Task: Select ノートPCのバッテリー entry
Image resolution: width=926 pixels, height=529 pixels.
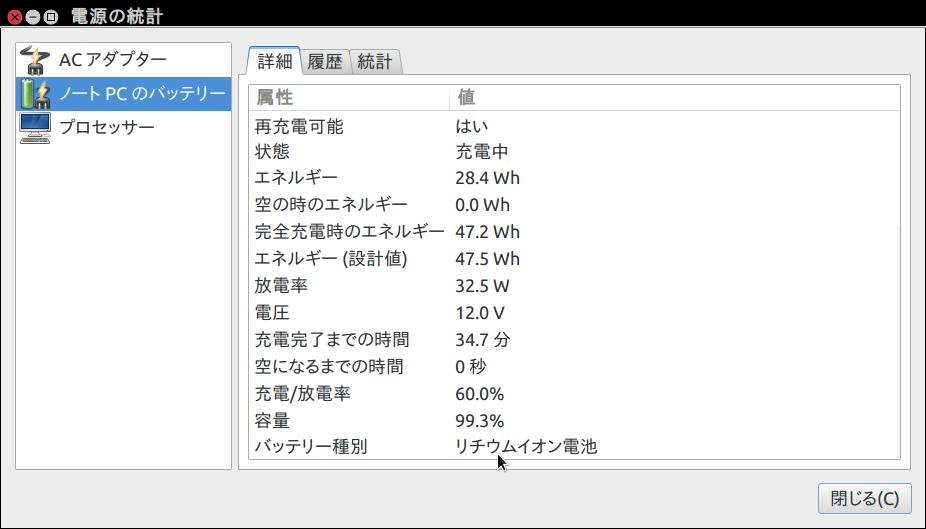Action: [123, 94]
